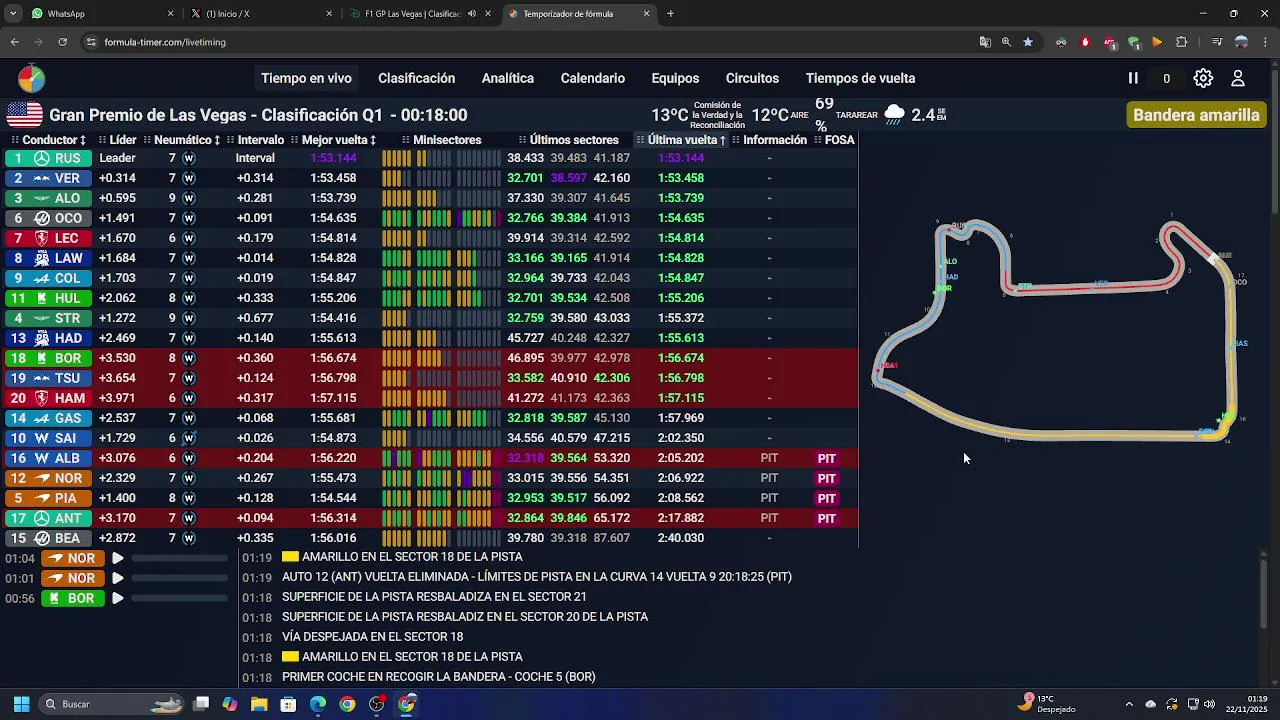Select the VER driver badge
The image size is (1280, 720).
48,178
